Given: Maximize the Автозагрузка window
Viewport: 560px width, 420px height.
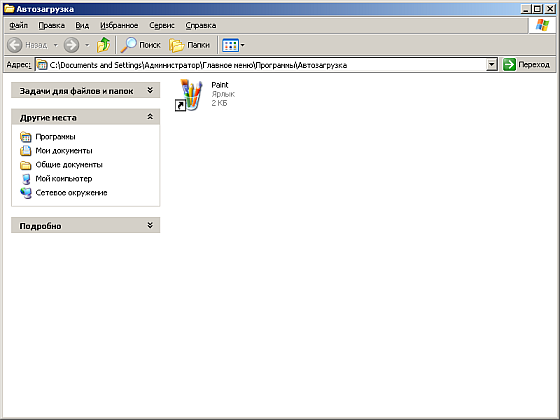Looking at the screenshot, I should (x=538, y=9).
